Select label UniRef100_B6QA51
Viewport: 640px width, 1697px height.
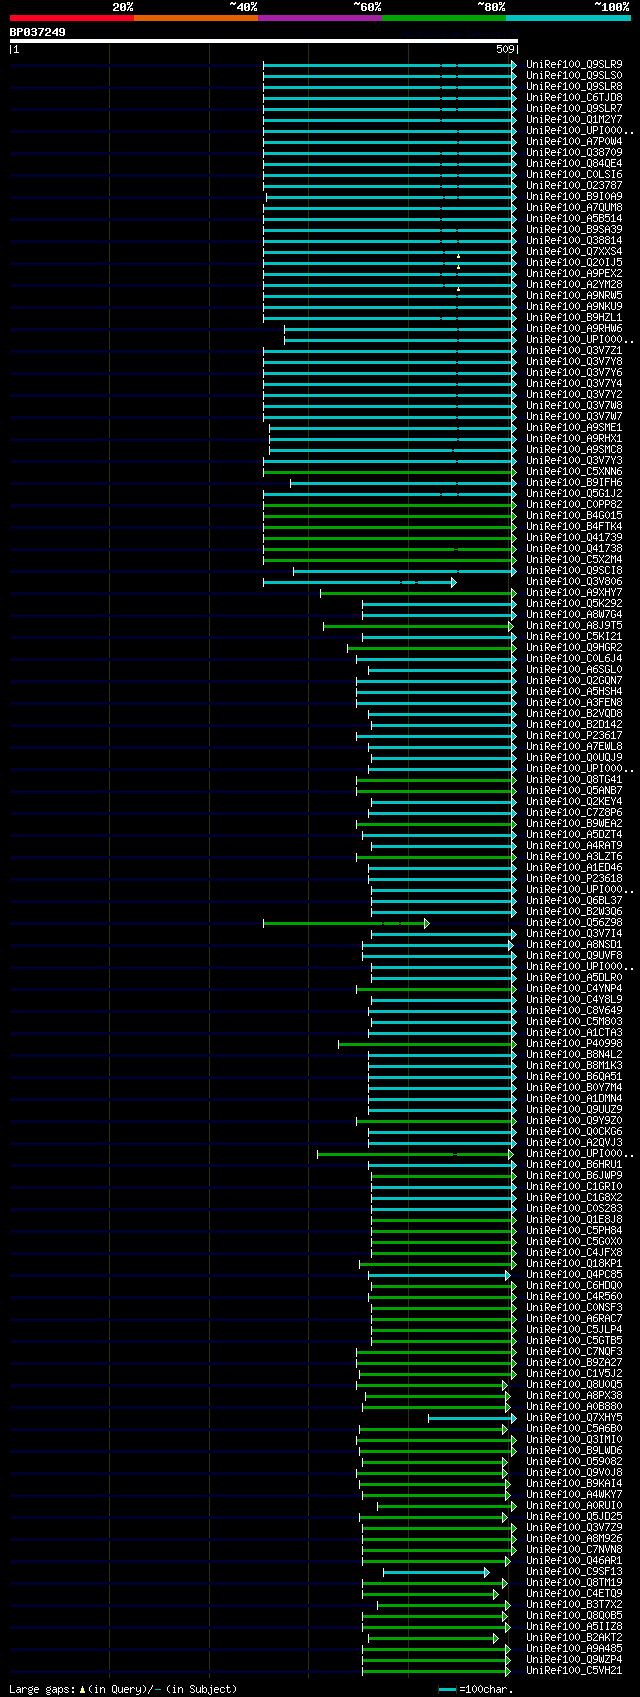click(574, 1077)
